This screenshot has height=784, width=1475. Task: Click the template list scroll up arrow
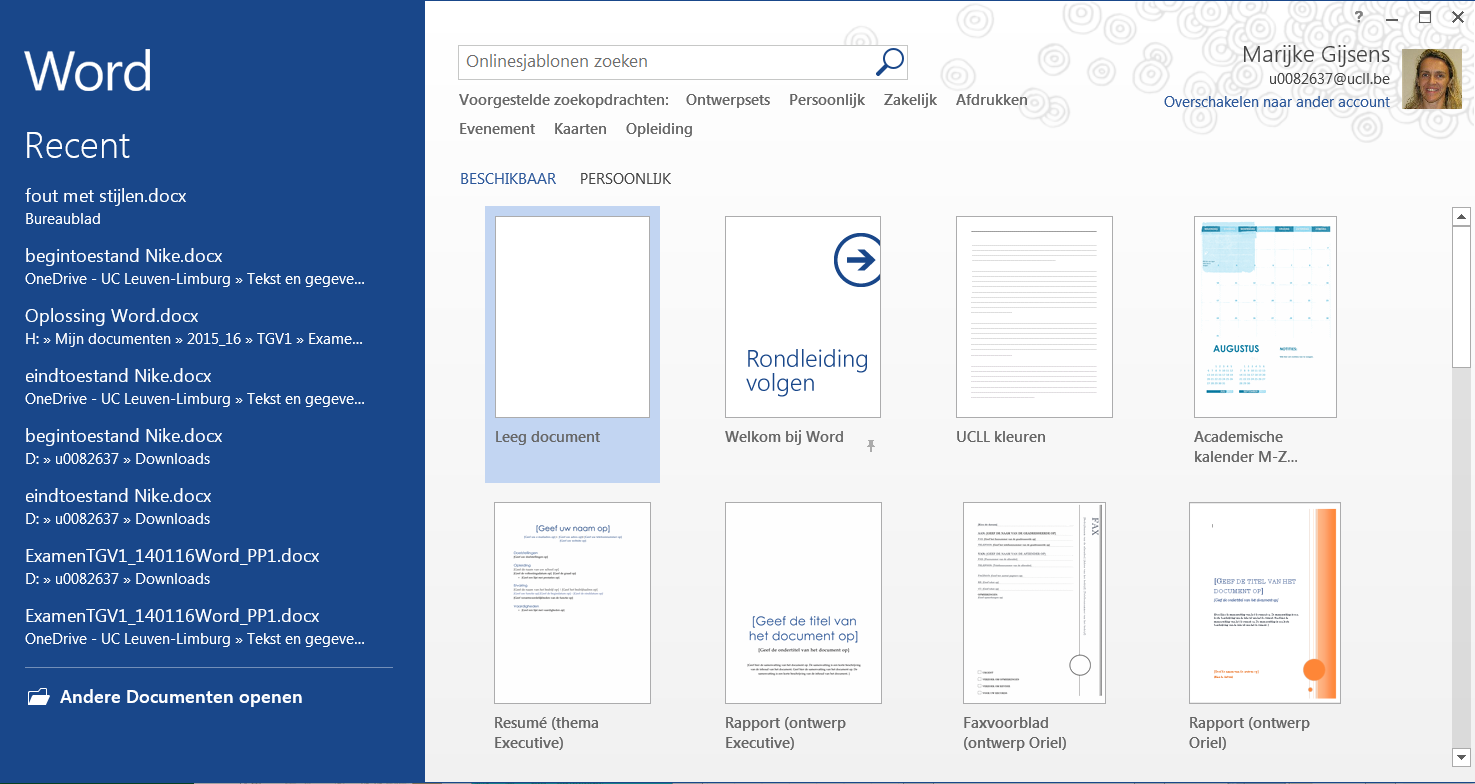[1461, 217]
